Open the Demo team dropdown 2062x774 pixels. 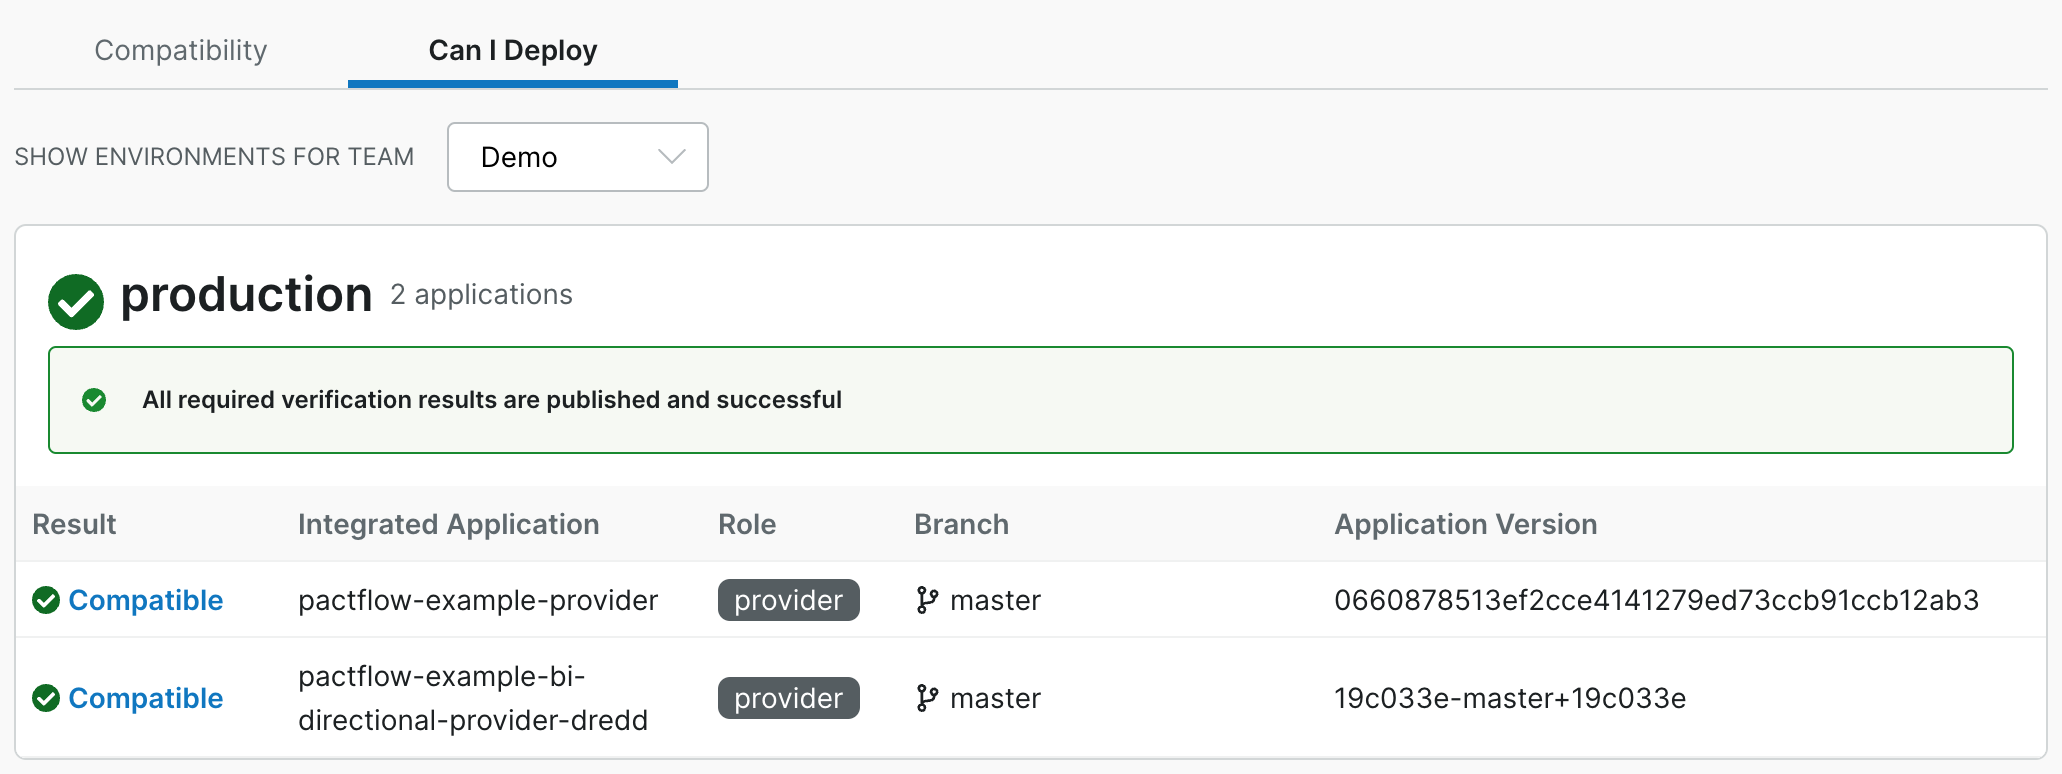[578, 157]
